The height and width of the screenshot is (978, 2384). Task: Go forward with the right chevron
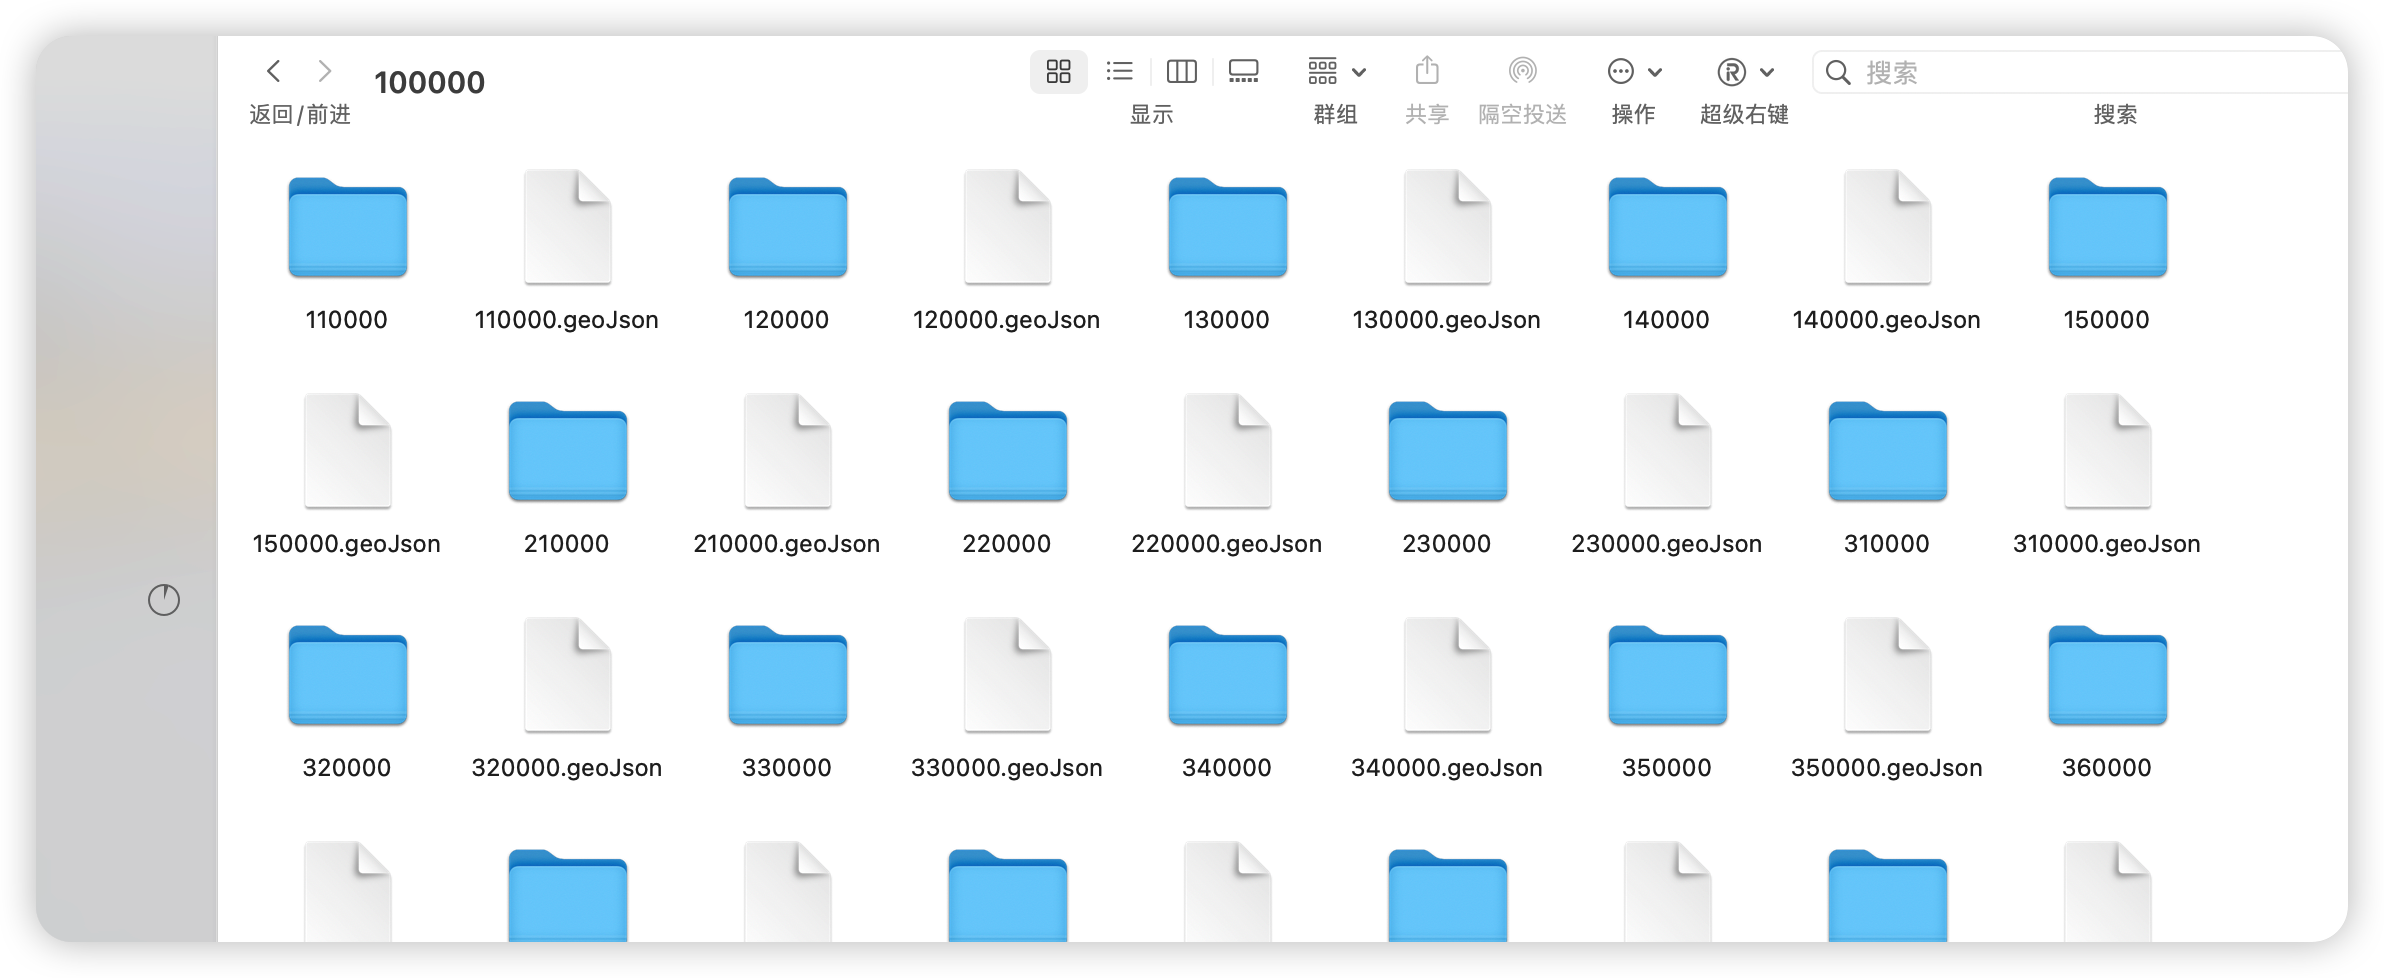coord(324,71)
